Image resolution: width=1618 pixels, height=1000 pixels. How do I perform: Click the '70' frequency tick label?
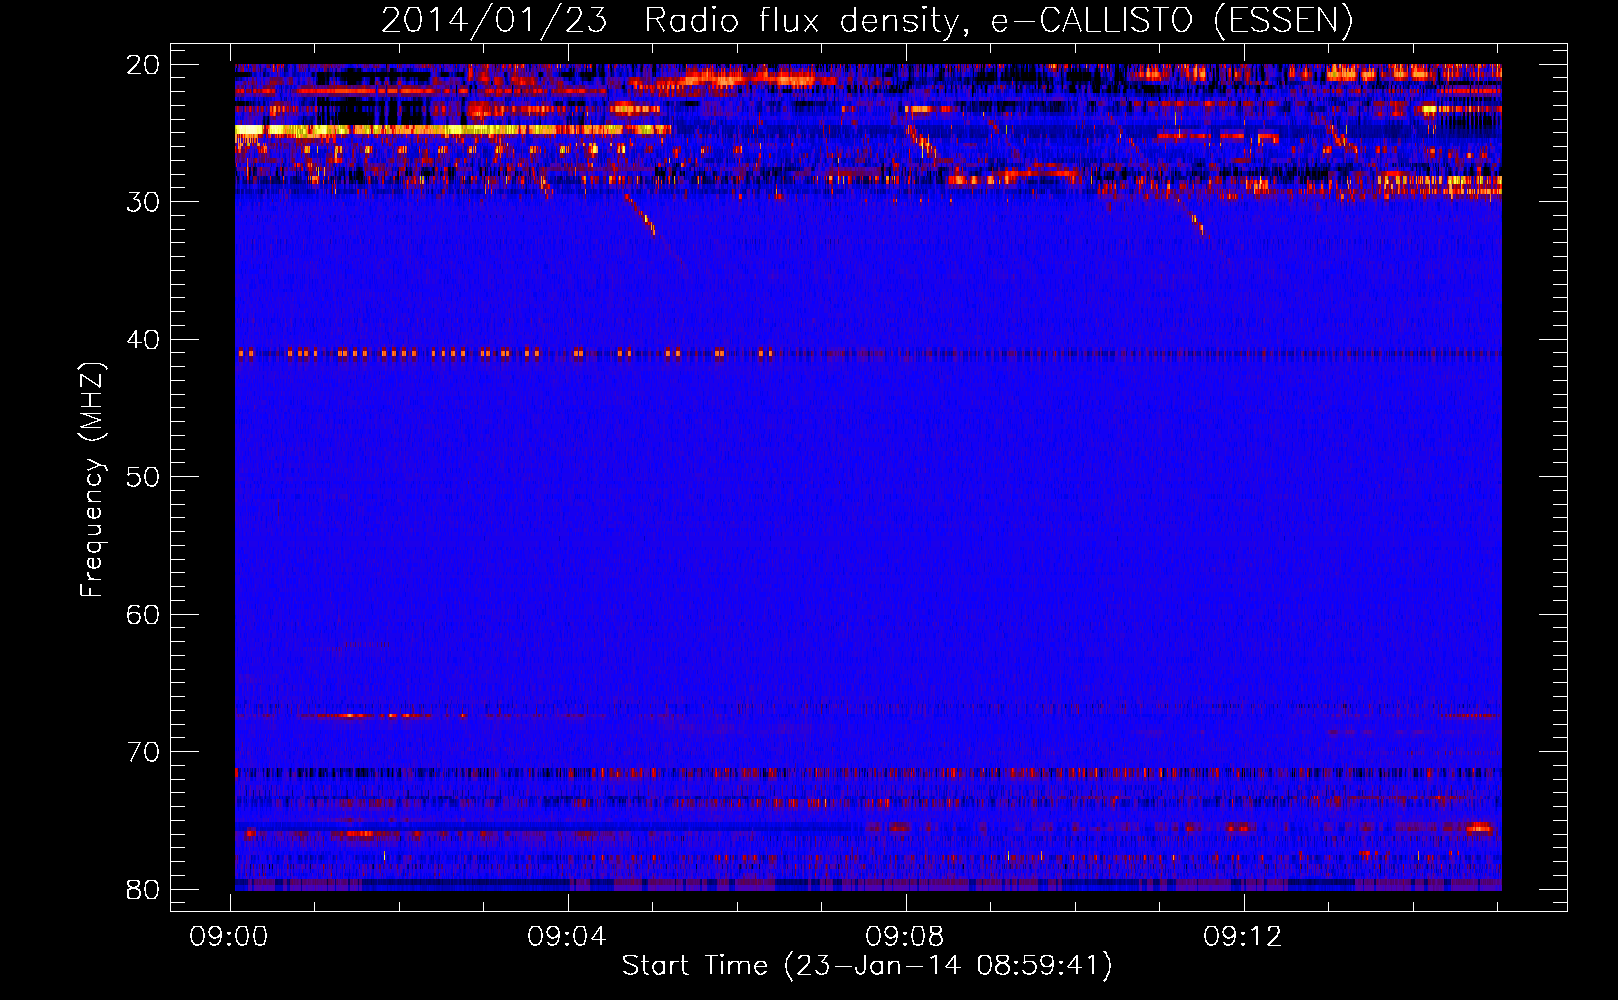point(143,752)
